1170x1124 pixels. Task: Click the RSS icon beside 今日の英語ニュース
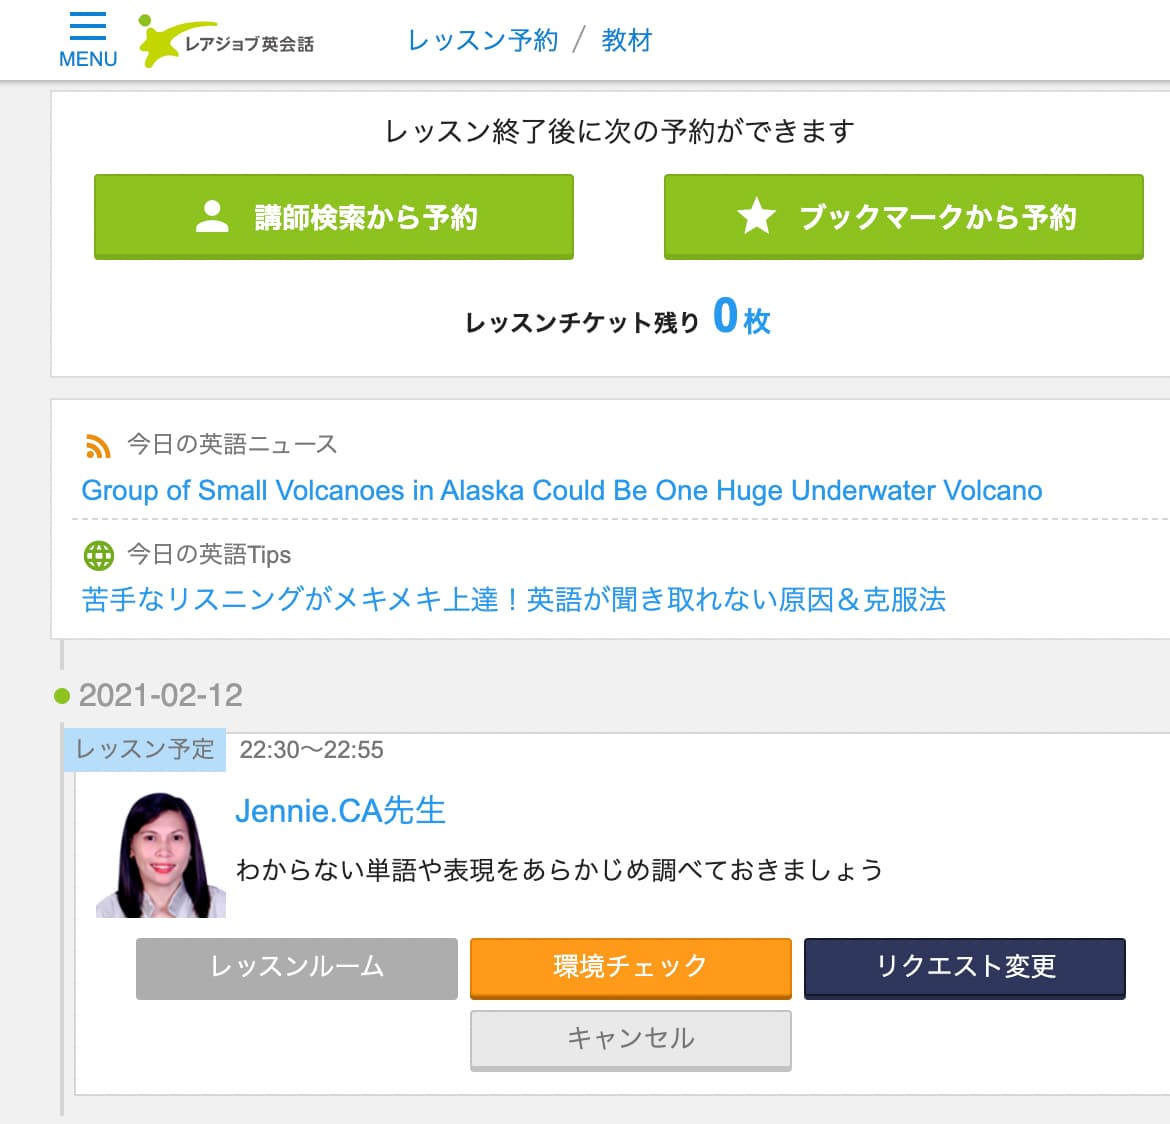[x=96, y=445]
